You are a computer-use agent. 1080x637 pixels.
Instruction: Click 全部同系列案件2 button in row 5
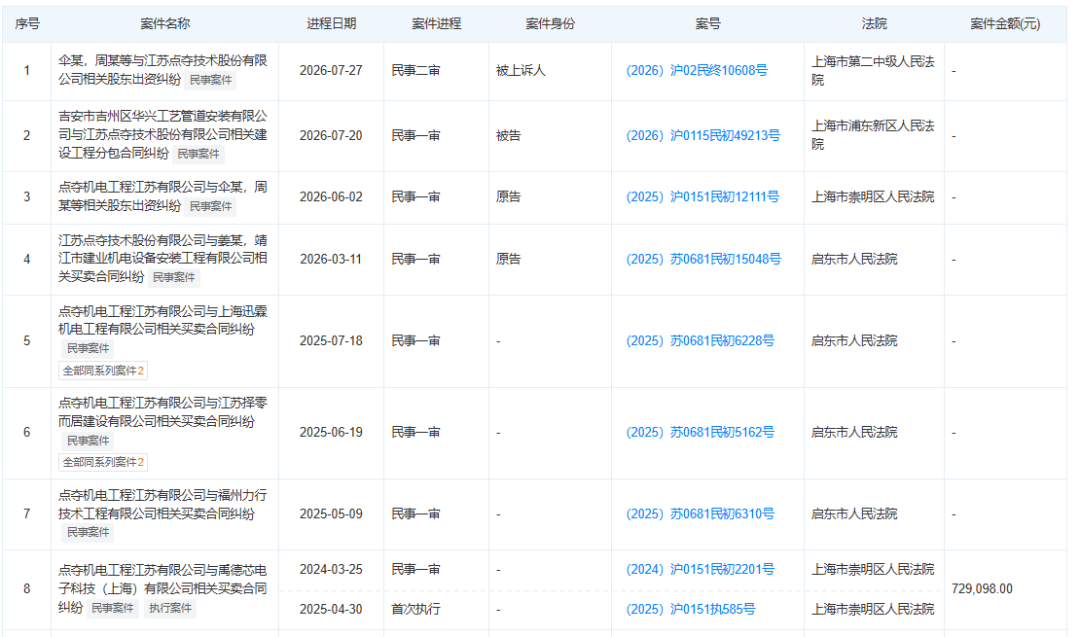[103, 370]
